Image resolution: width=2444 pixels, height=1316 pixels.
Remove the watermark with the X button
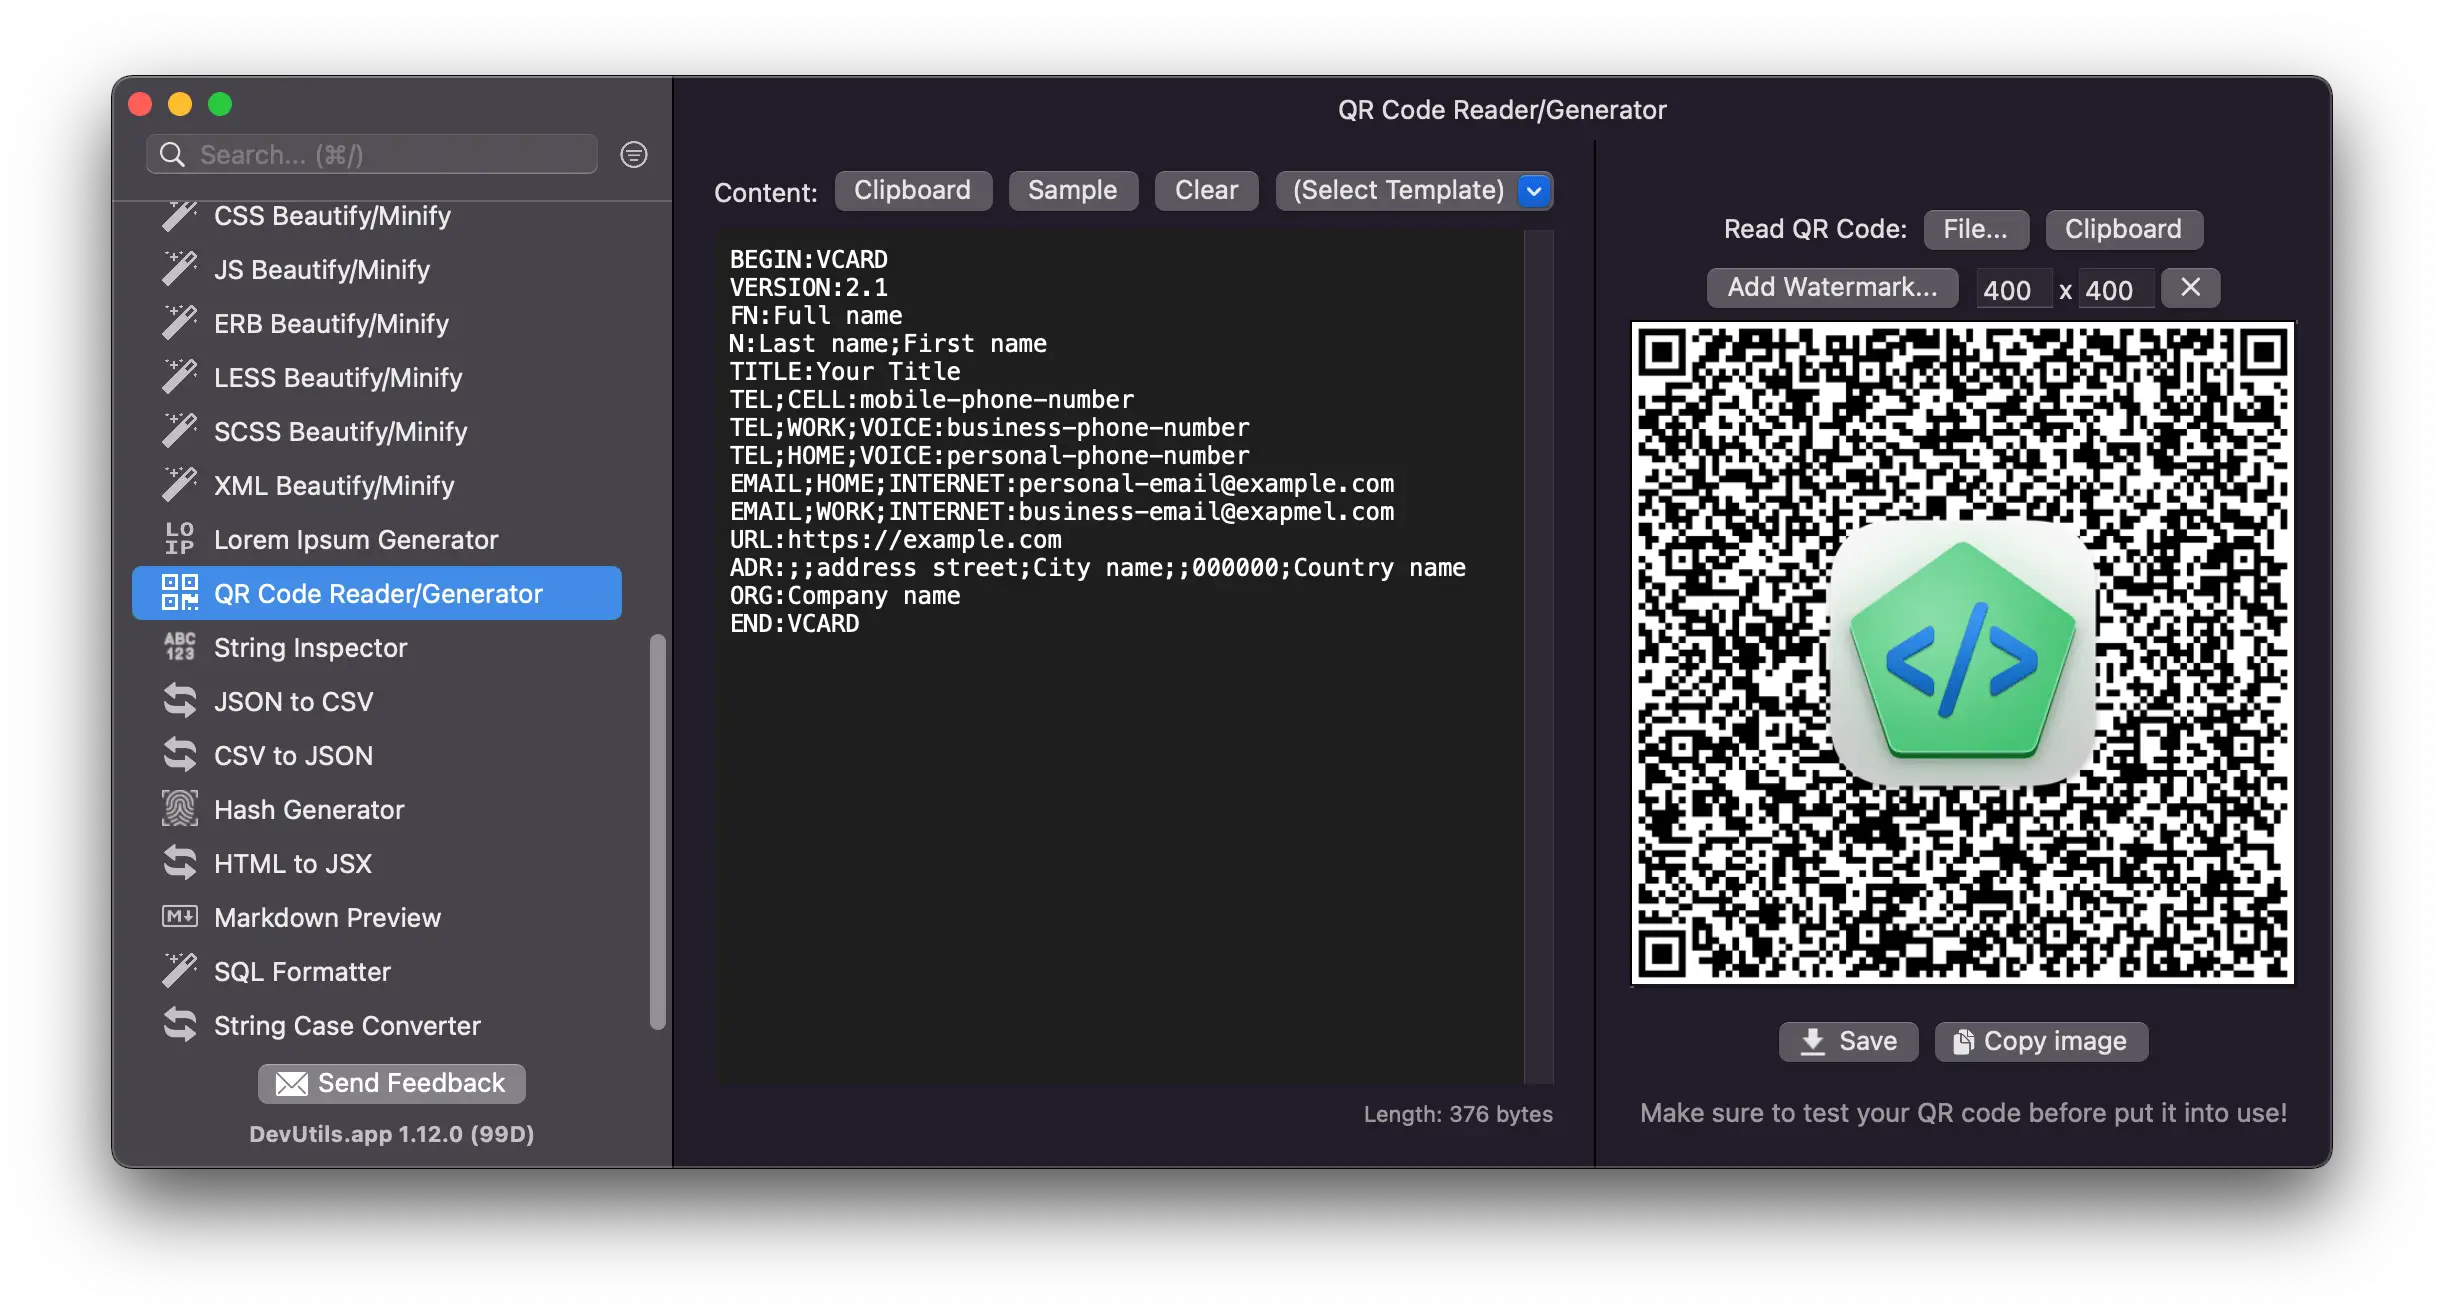coord(2190,288)
